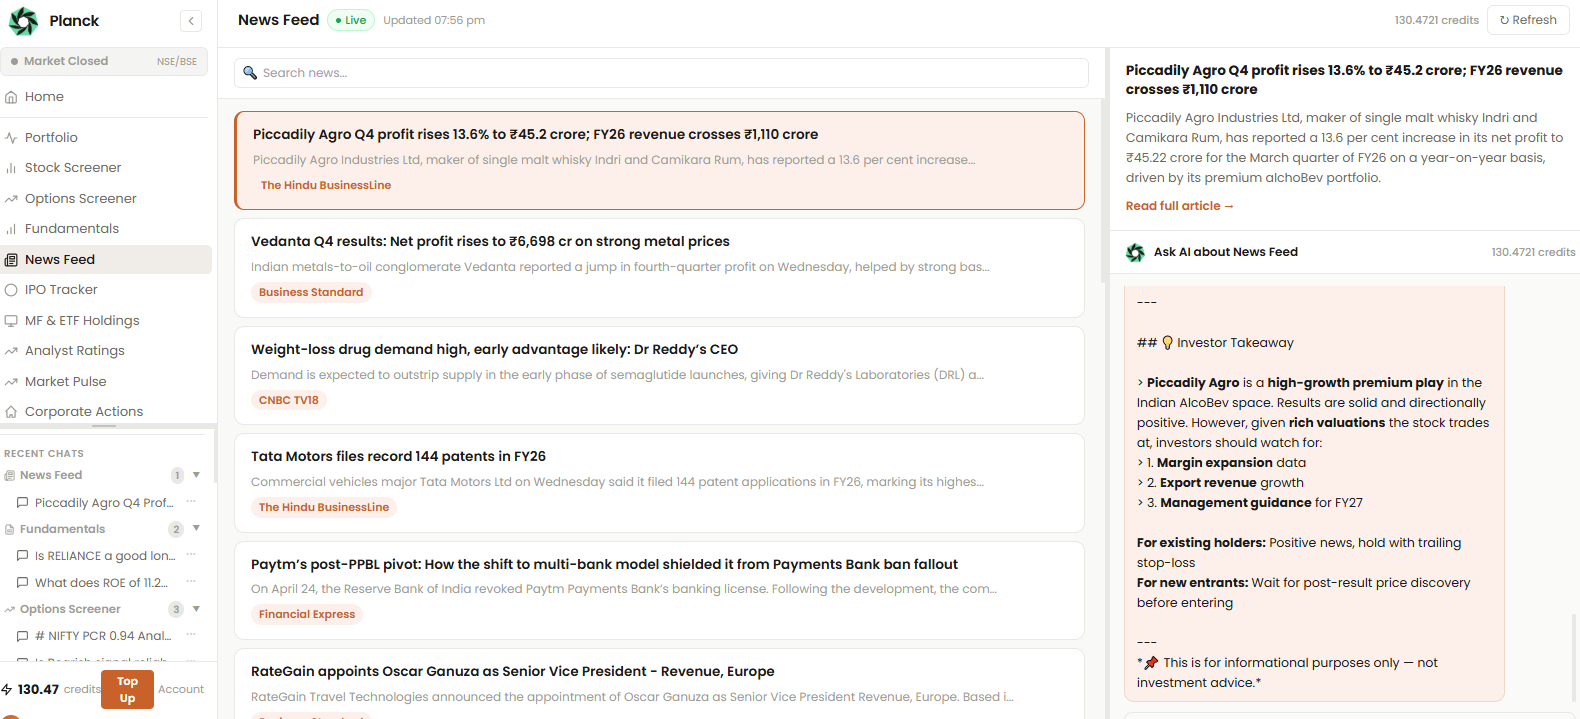This screenshot has height=719, width=1580.
Task: Collapse the Options Screener chats group
Action: tap(196, 609)
